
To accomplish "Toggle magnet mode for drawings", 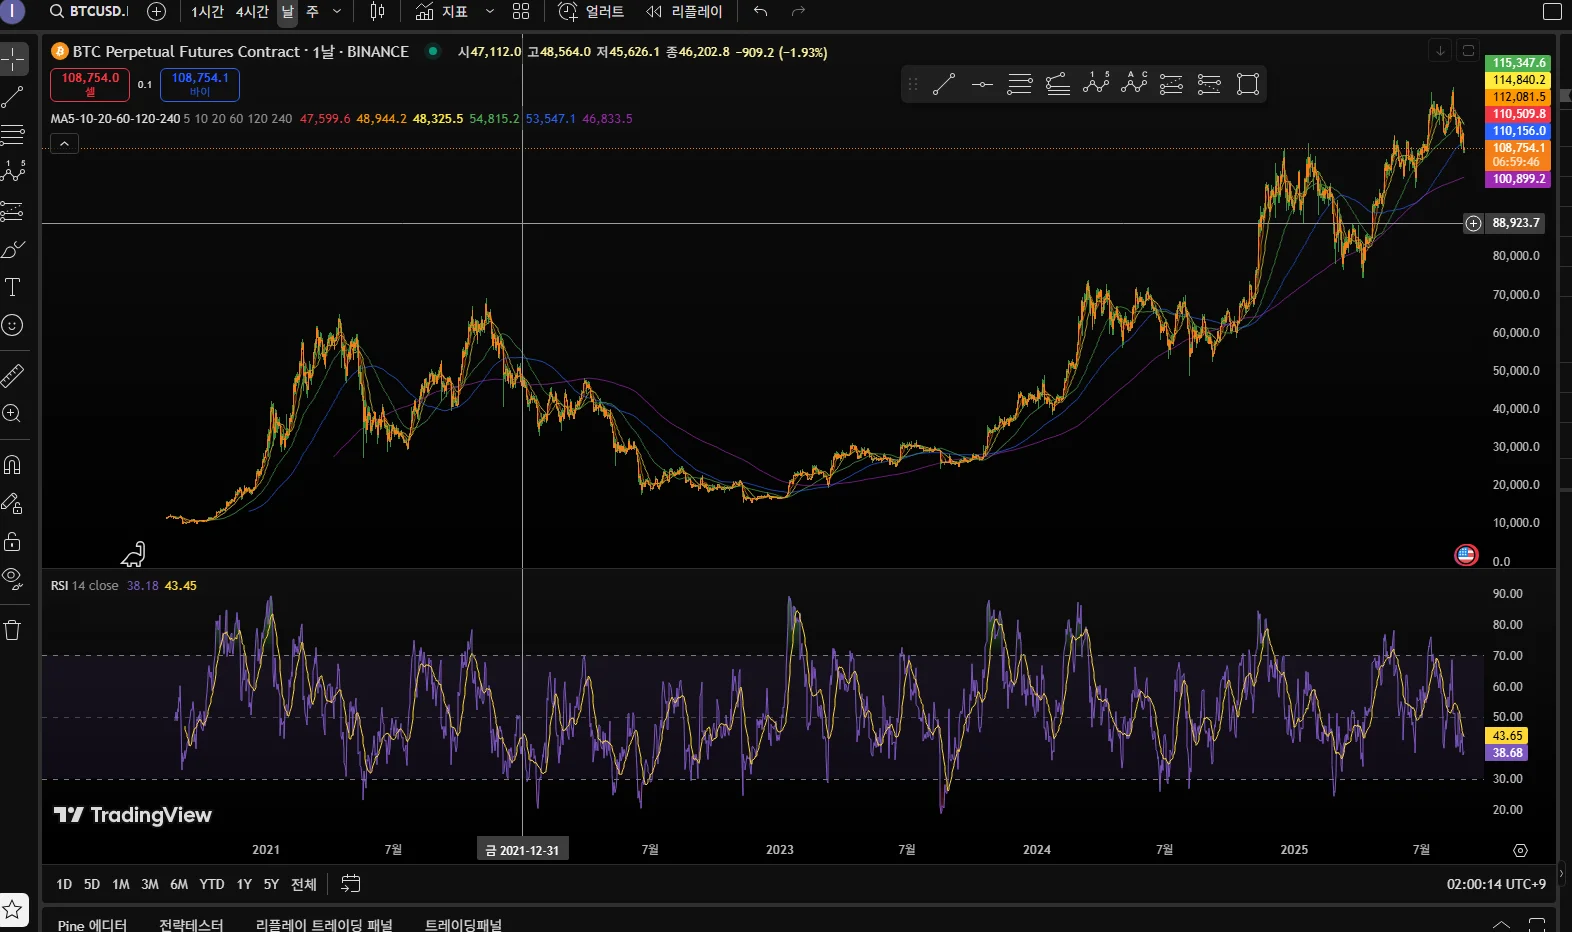I will coord(13,465).
